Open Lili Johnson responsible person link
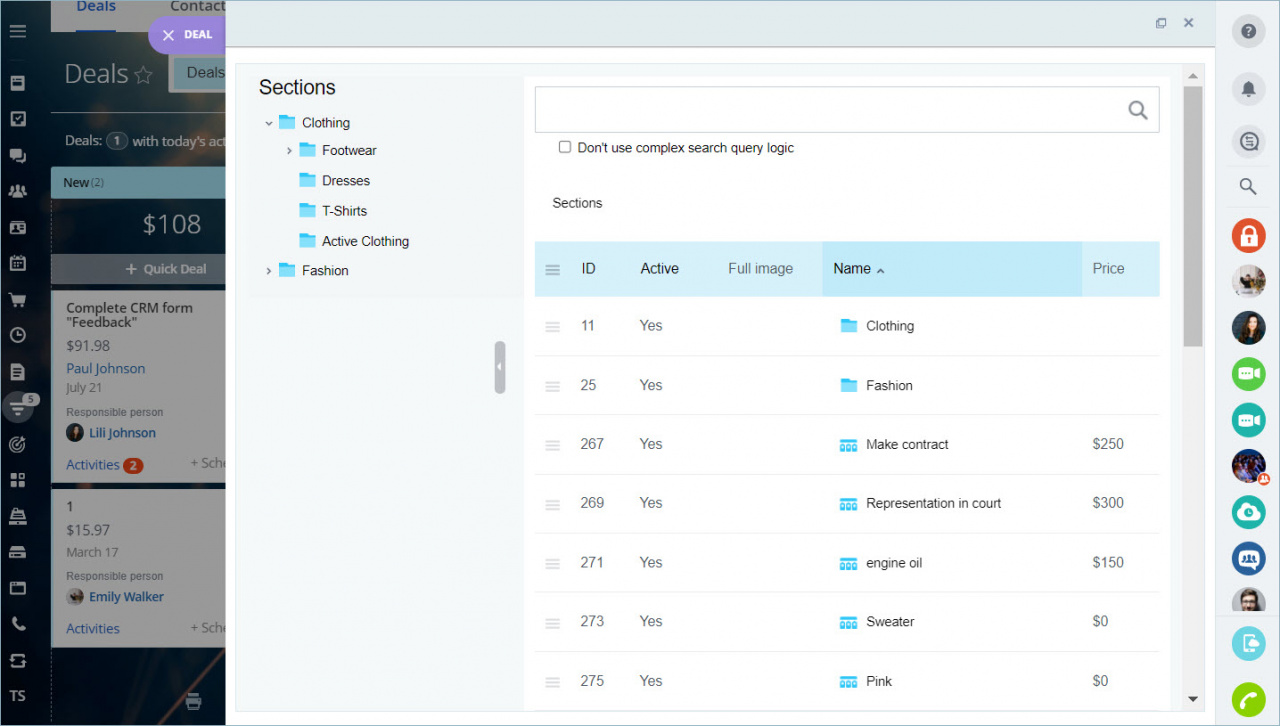1280x726 pixels. [122, 433]
